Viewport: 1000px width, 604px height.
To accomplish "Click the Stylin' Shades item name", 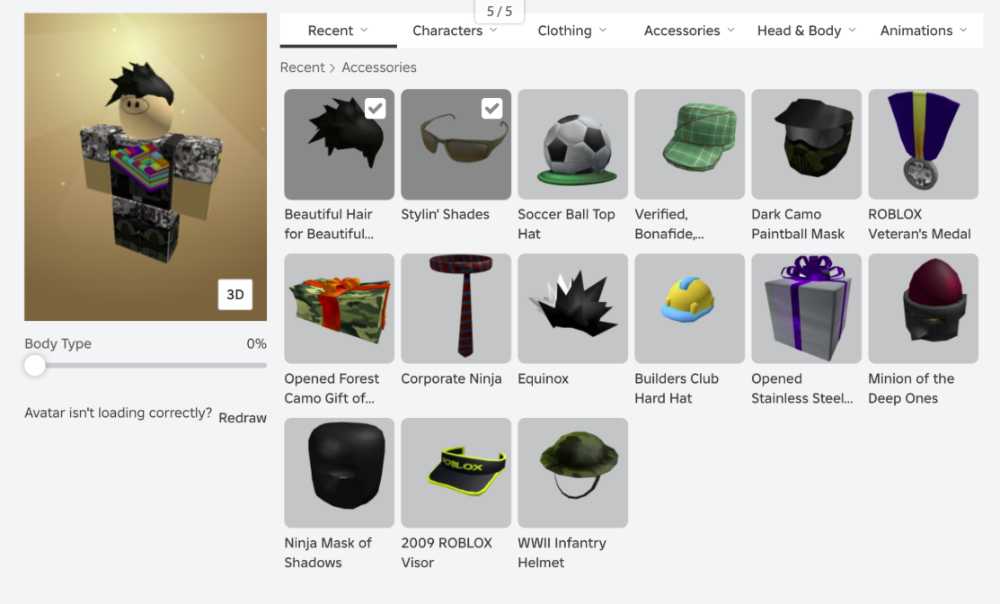I will (x=445, y=214).
